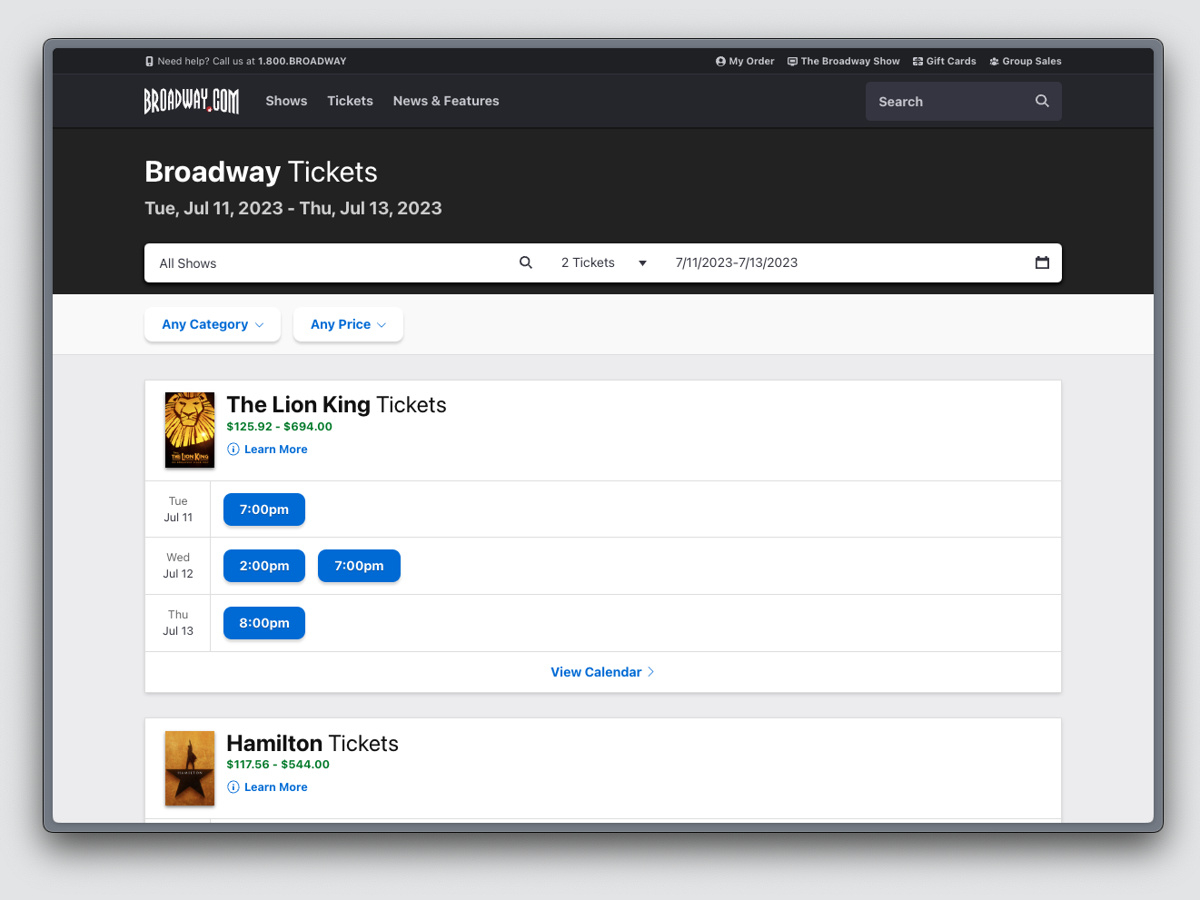The width and height of the screenshot is (1200, 900).
Task: Select the Wed Jul 12 7:00pm showtime
Action: coord(359,566)
